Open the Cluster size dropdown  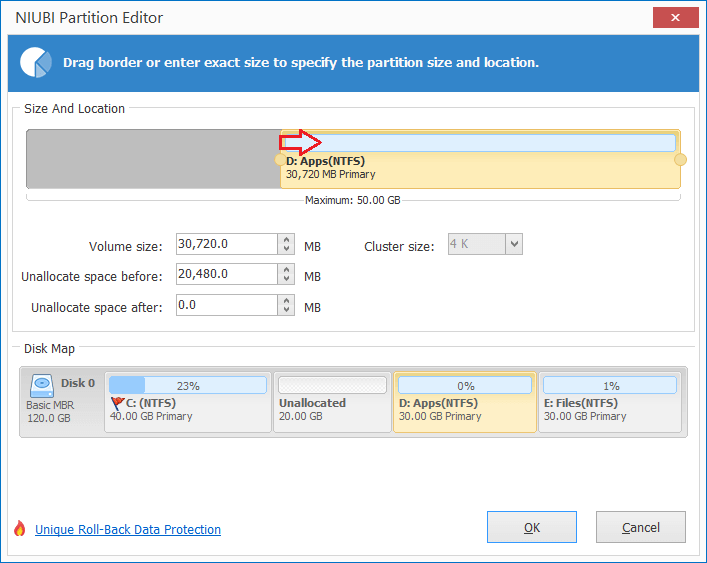514,244
